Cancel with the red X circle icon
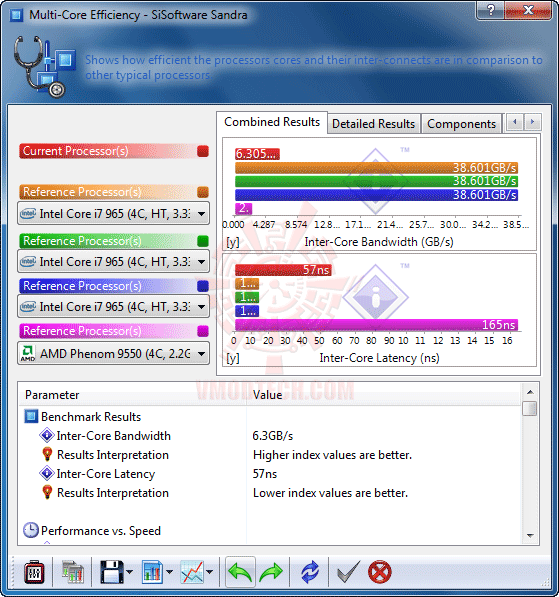The width and height of the screenshot is (559, 597). pos(380,571)
